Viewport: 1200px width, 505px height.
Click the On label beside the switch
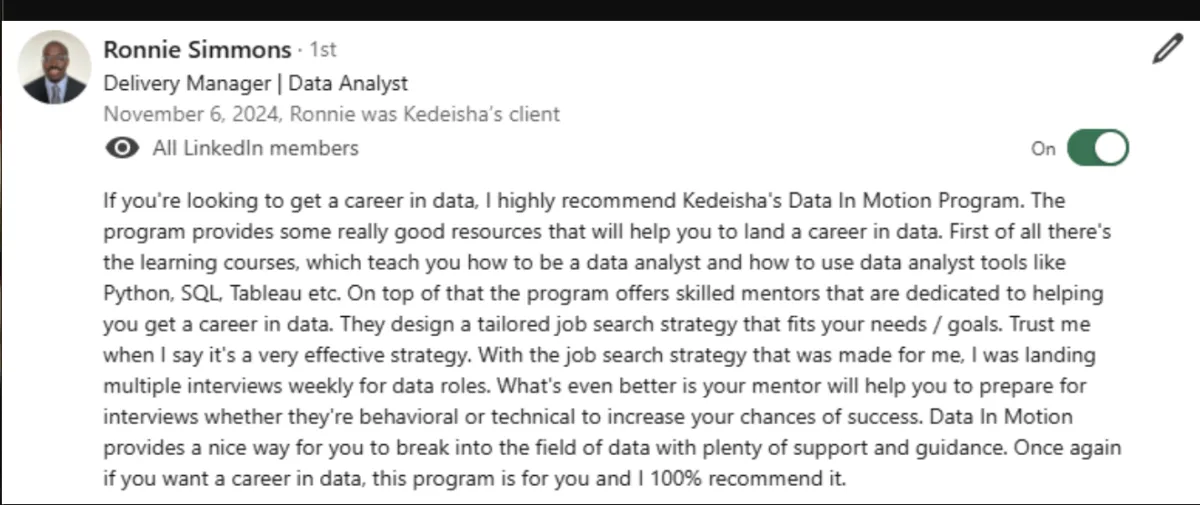(1043, 149)
